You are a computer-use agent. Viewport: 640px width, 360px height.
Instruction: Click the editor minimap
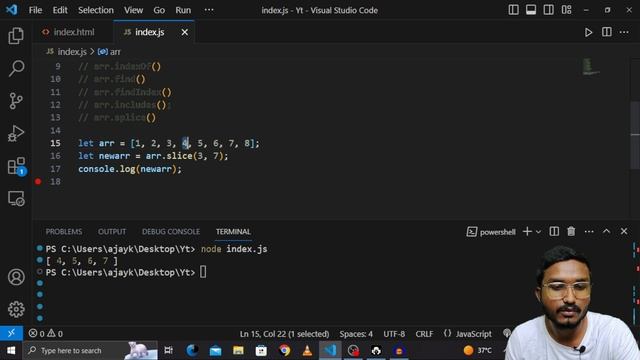click(x=591, y=67)
